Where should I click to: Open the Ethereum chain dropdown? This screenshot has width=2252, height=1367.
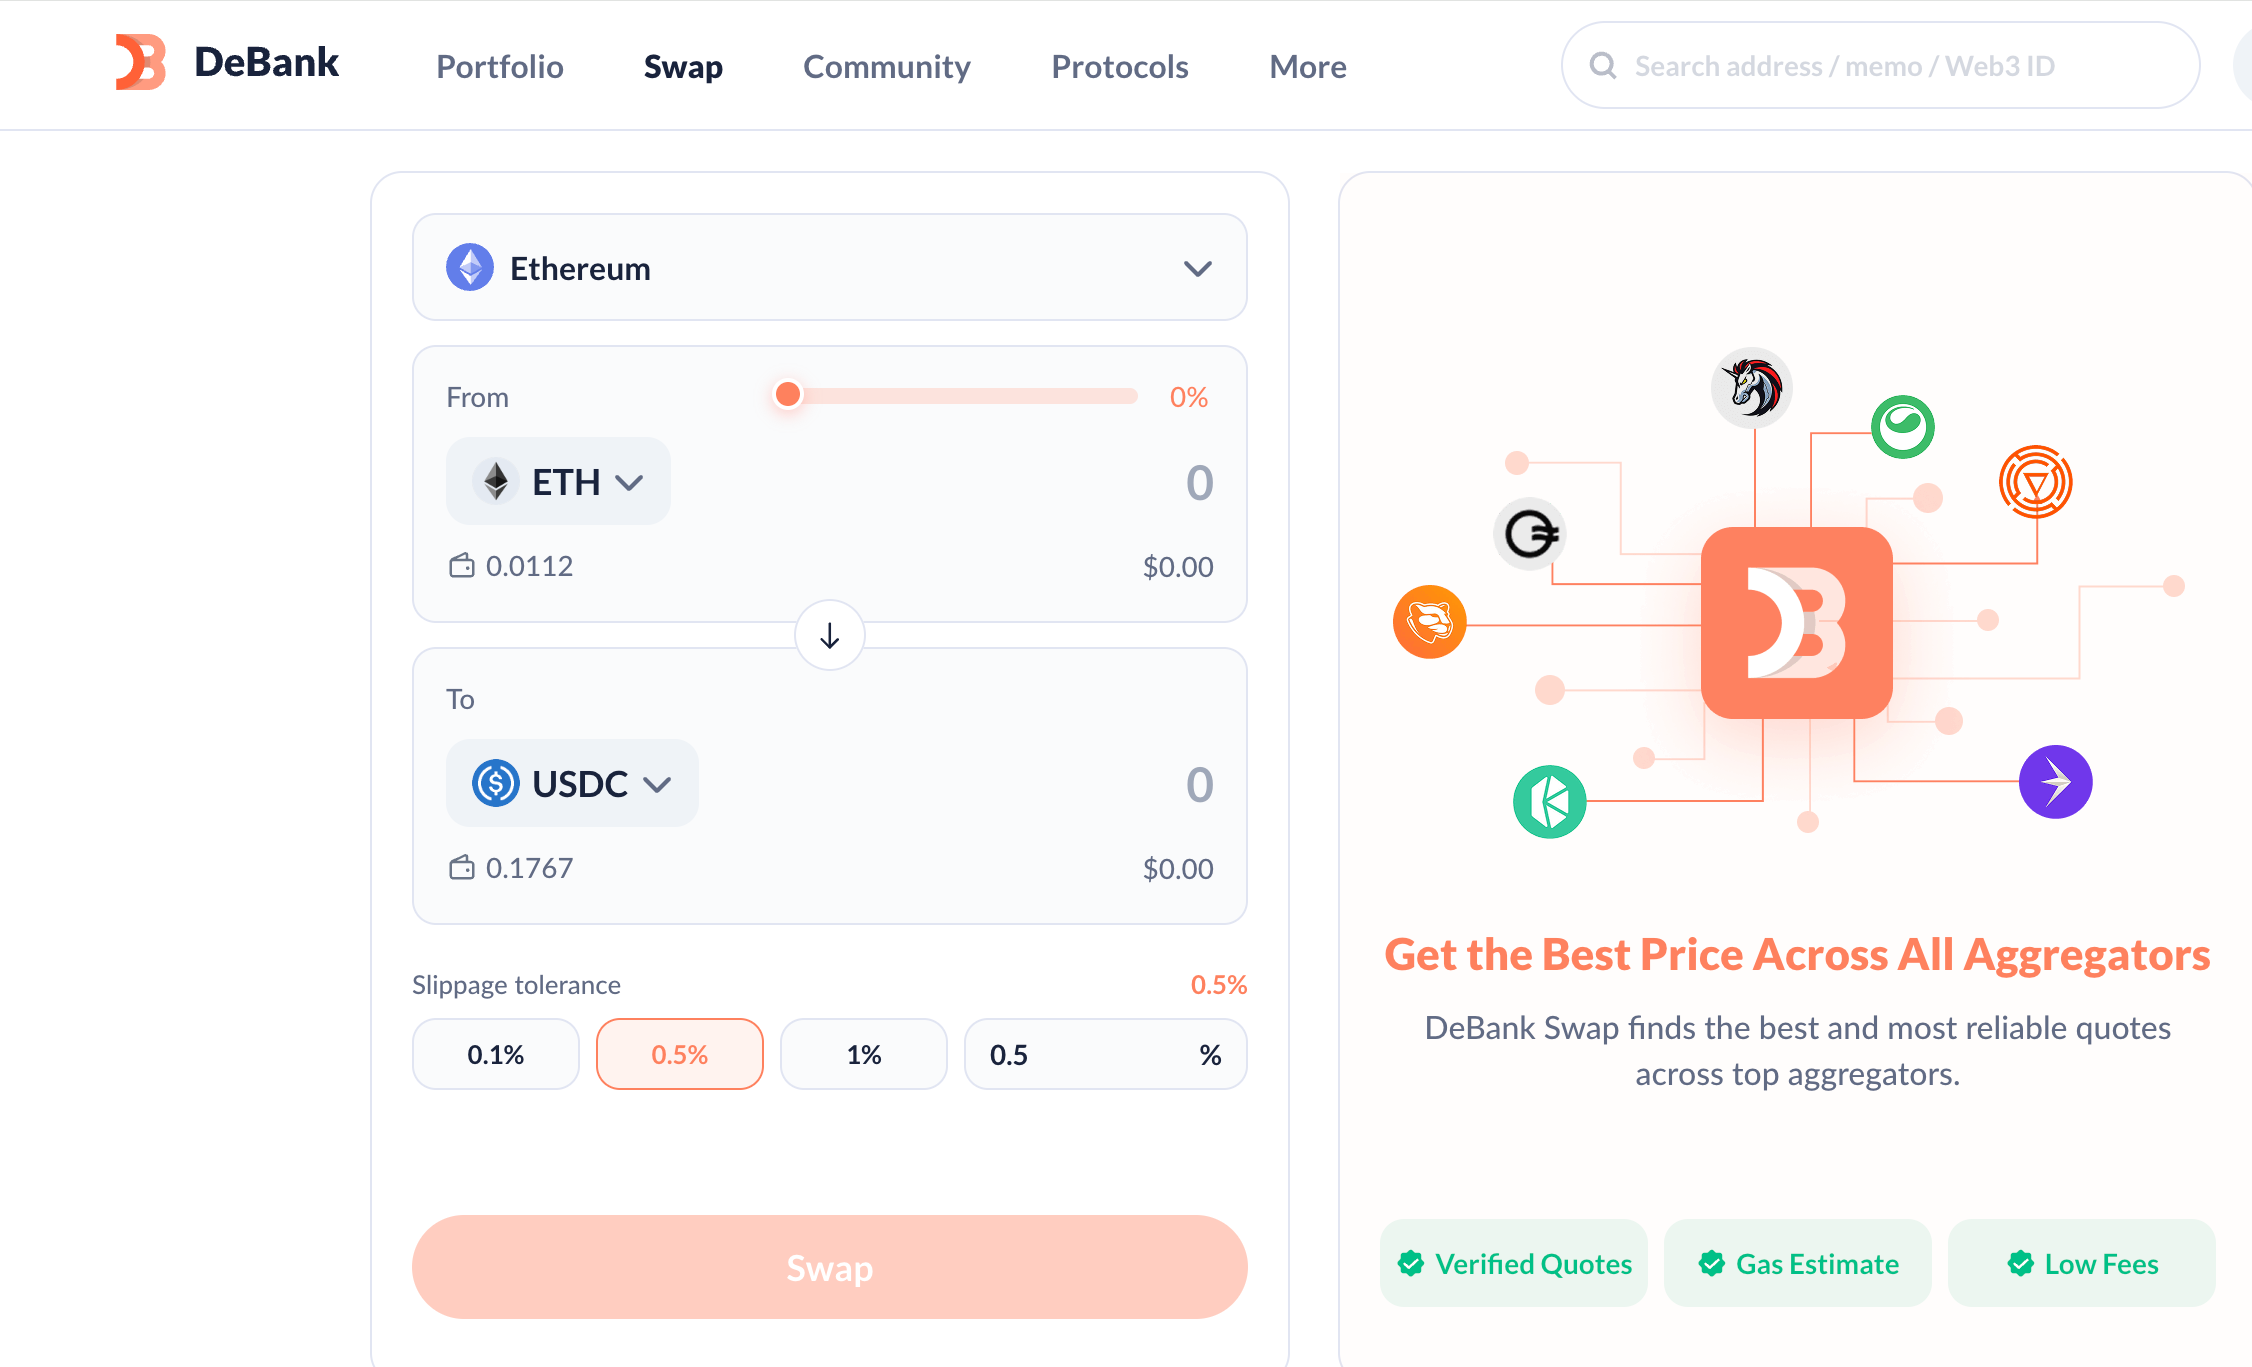[x=829, y=267]
